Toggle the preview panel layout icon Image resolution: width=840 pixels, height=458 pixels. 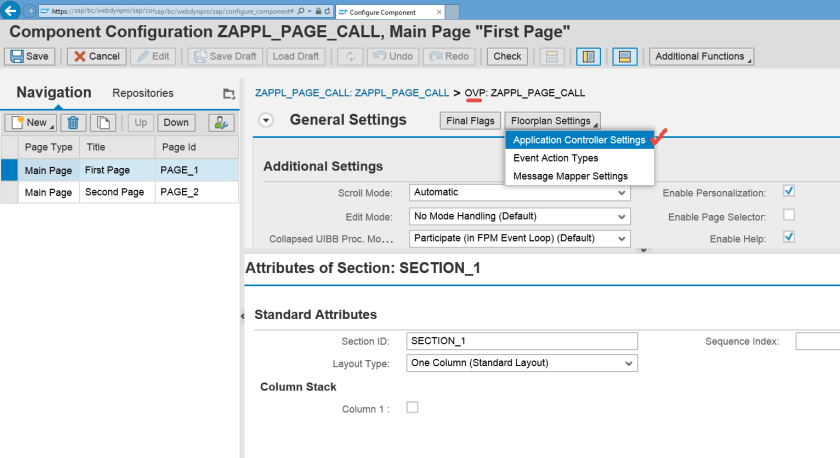(625, 56)
